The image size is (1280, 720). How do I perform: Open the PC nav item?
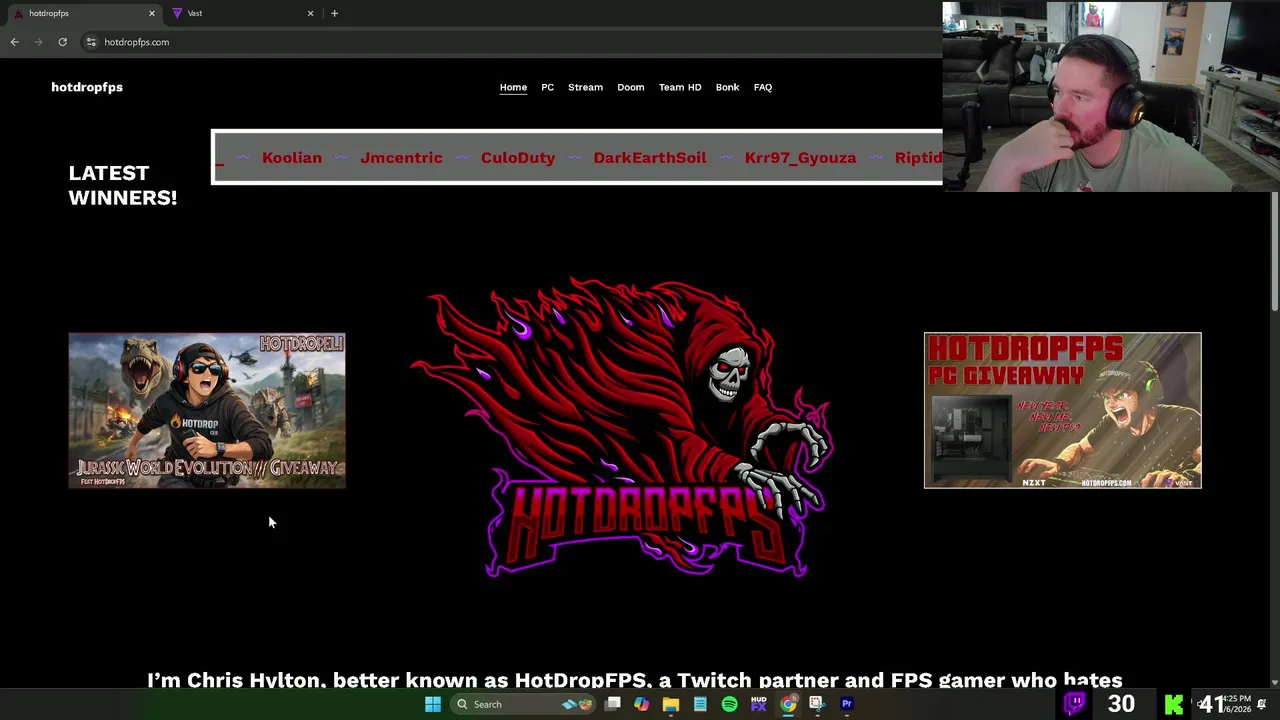[547, 87]
